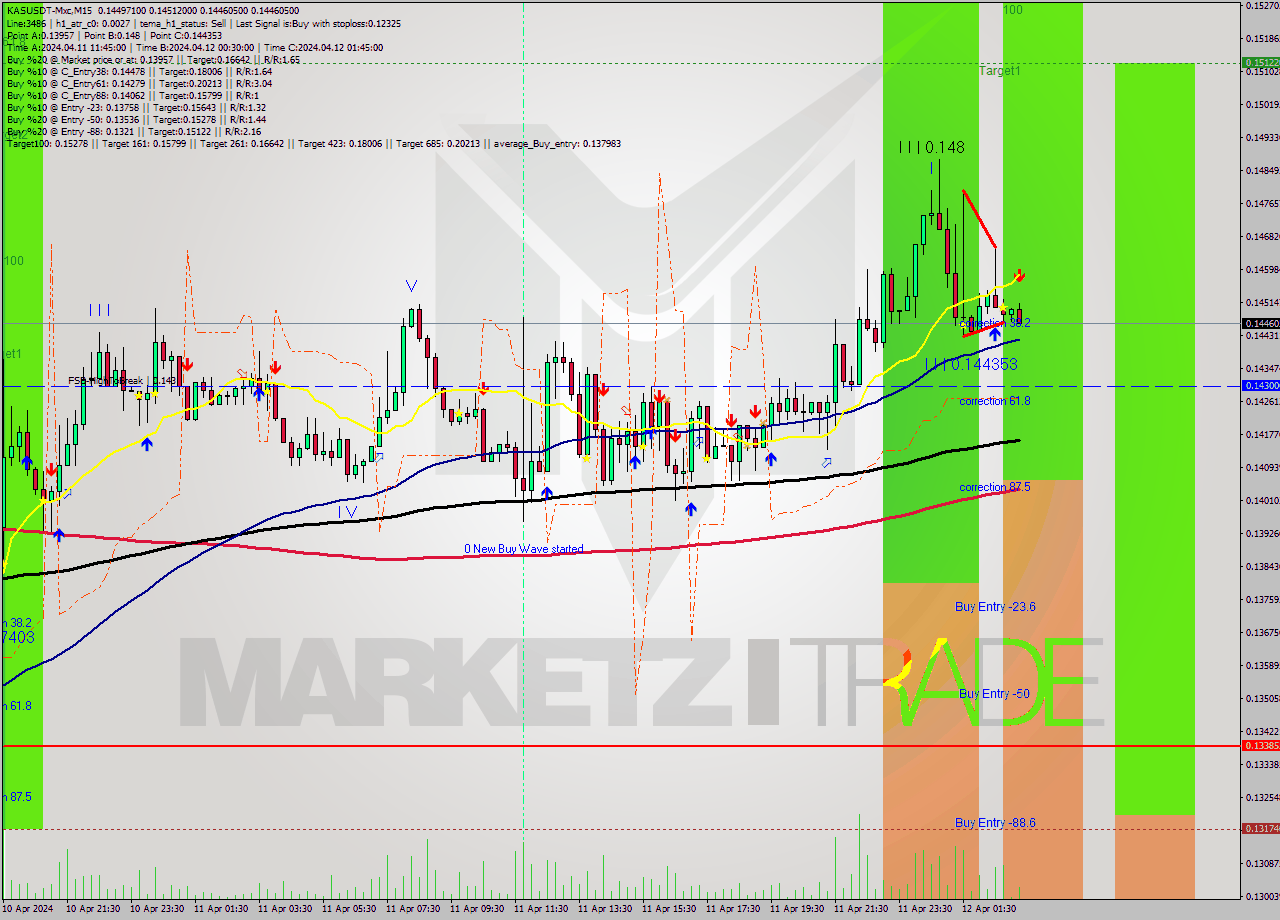
Task: Click the 'FSB-HighToBreak' level label
Action: pos(122,380)
